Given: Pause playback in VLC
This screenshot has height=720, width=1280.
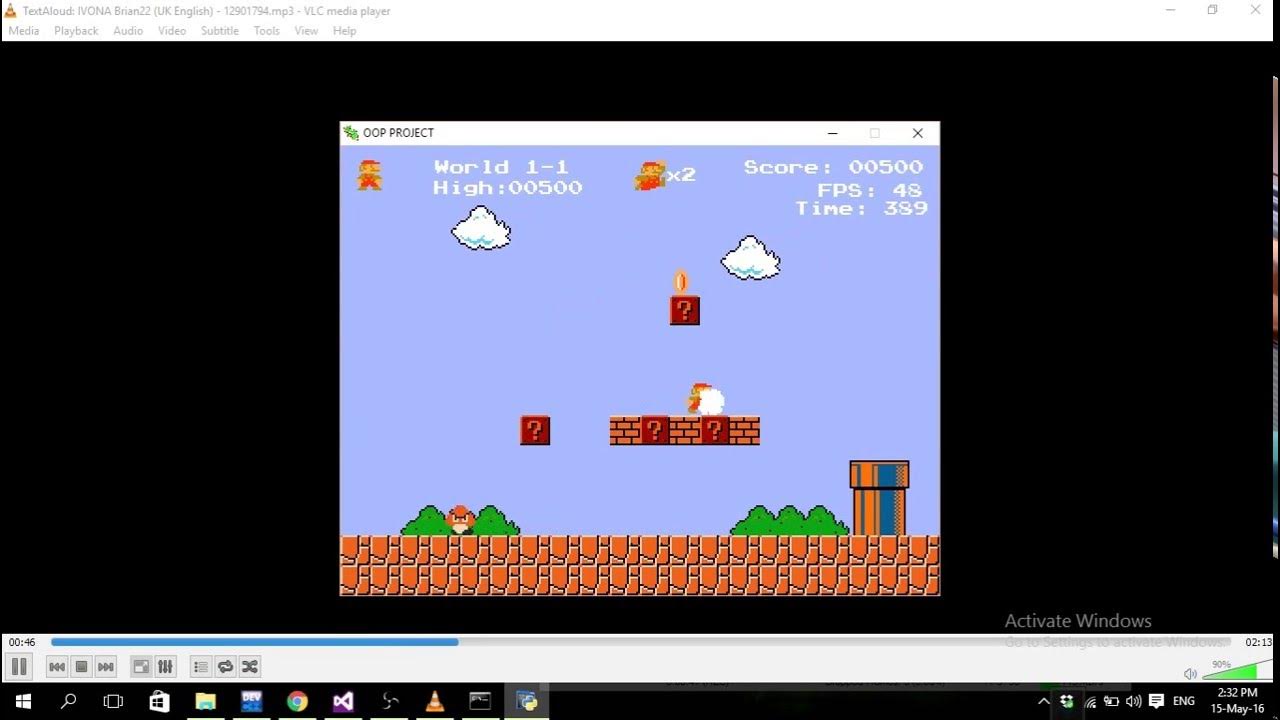Looking at the screenshot, I should pyautogui.click(x=18, y=666).
